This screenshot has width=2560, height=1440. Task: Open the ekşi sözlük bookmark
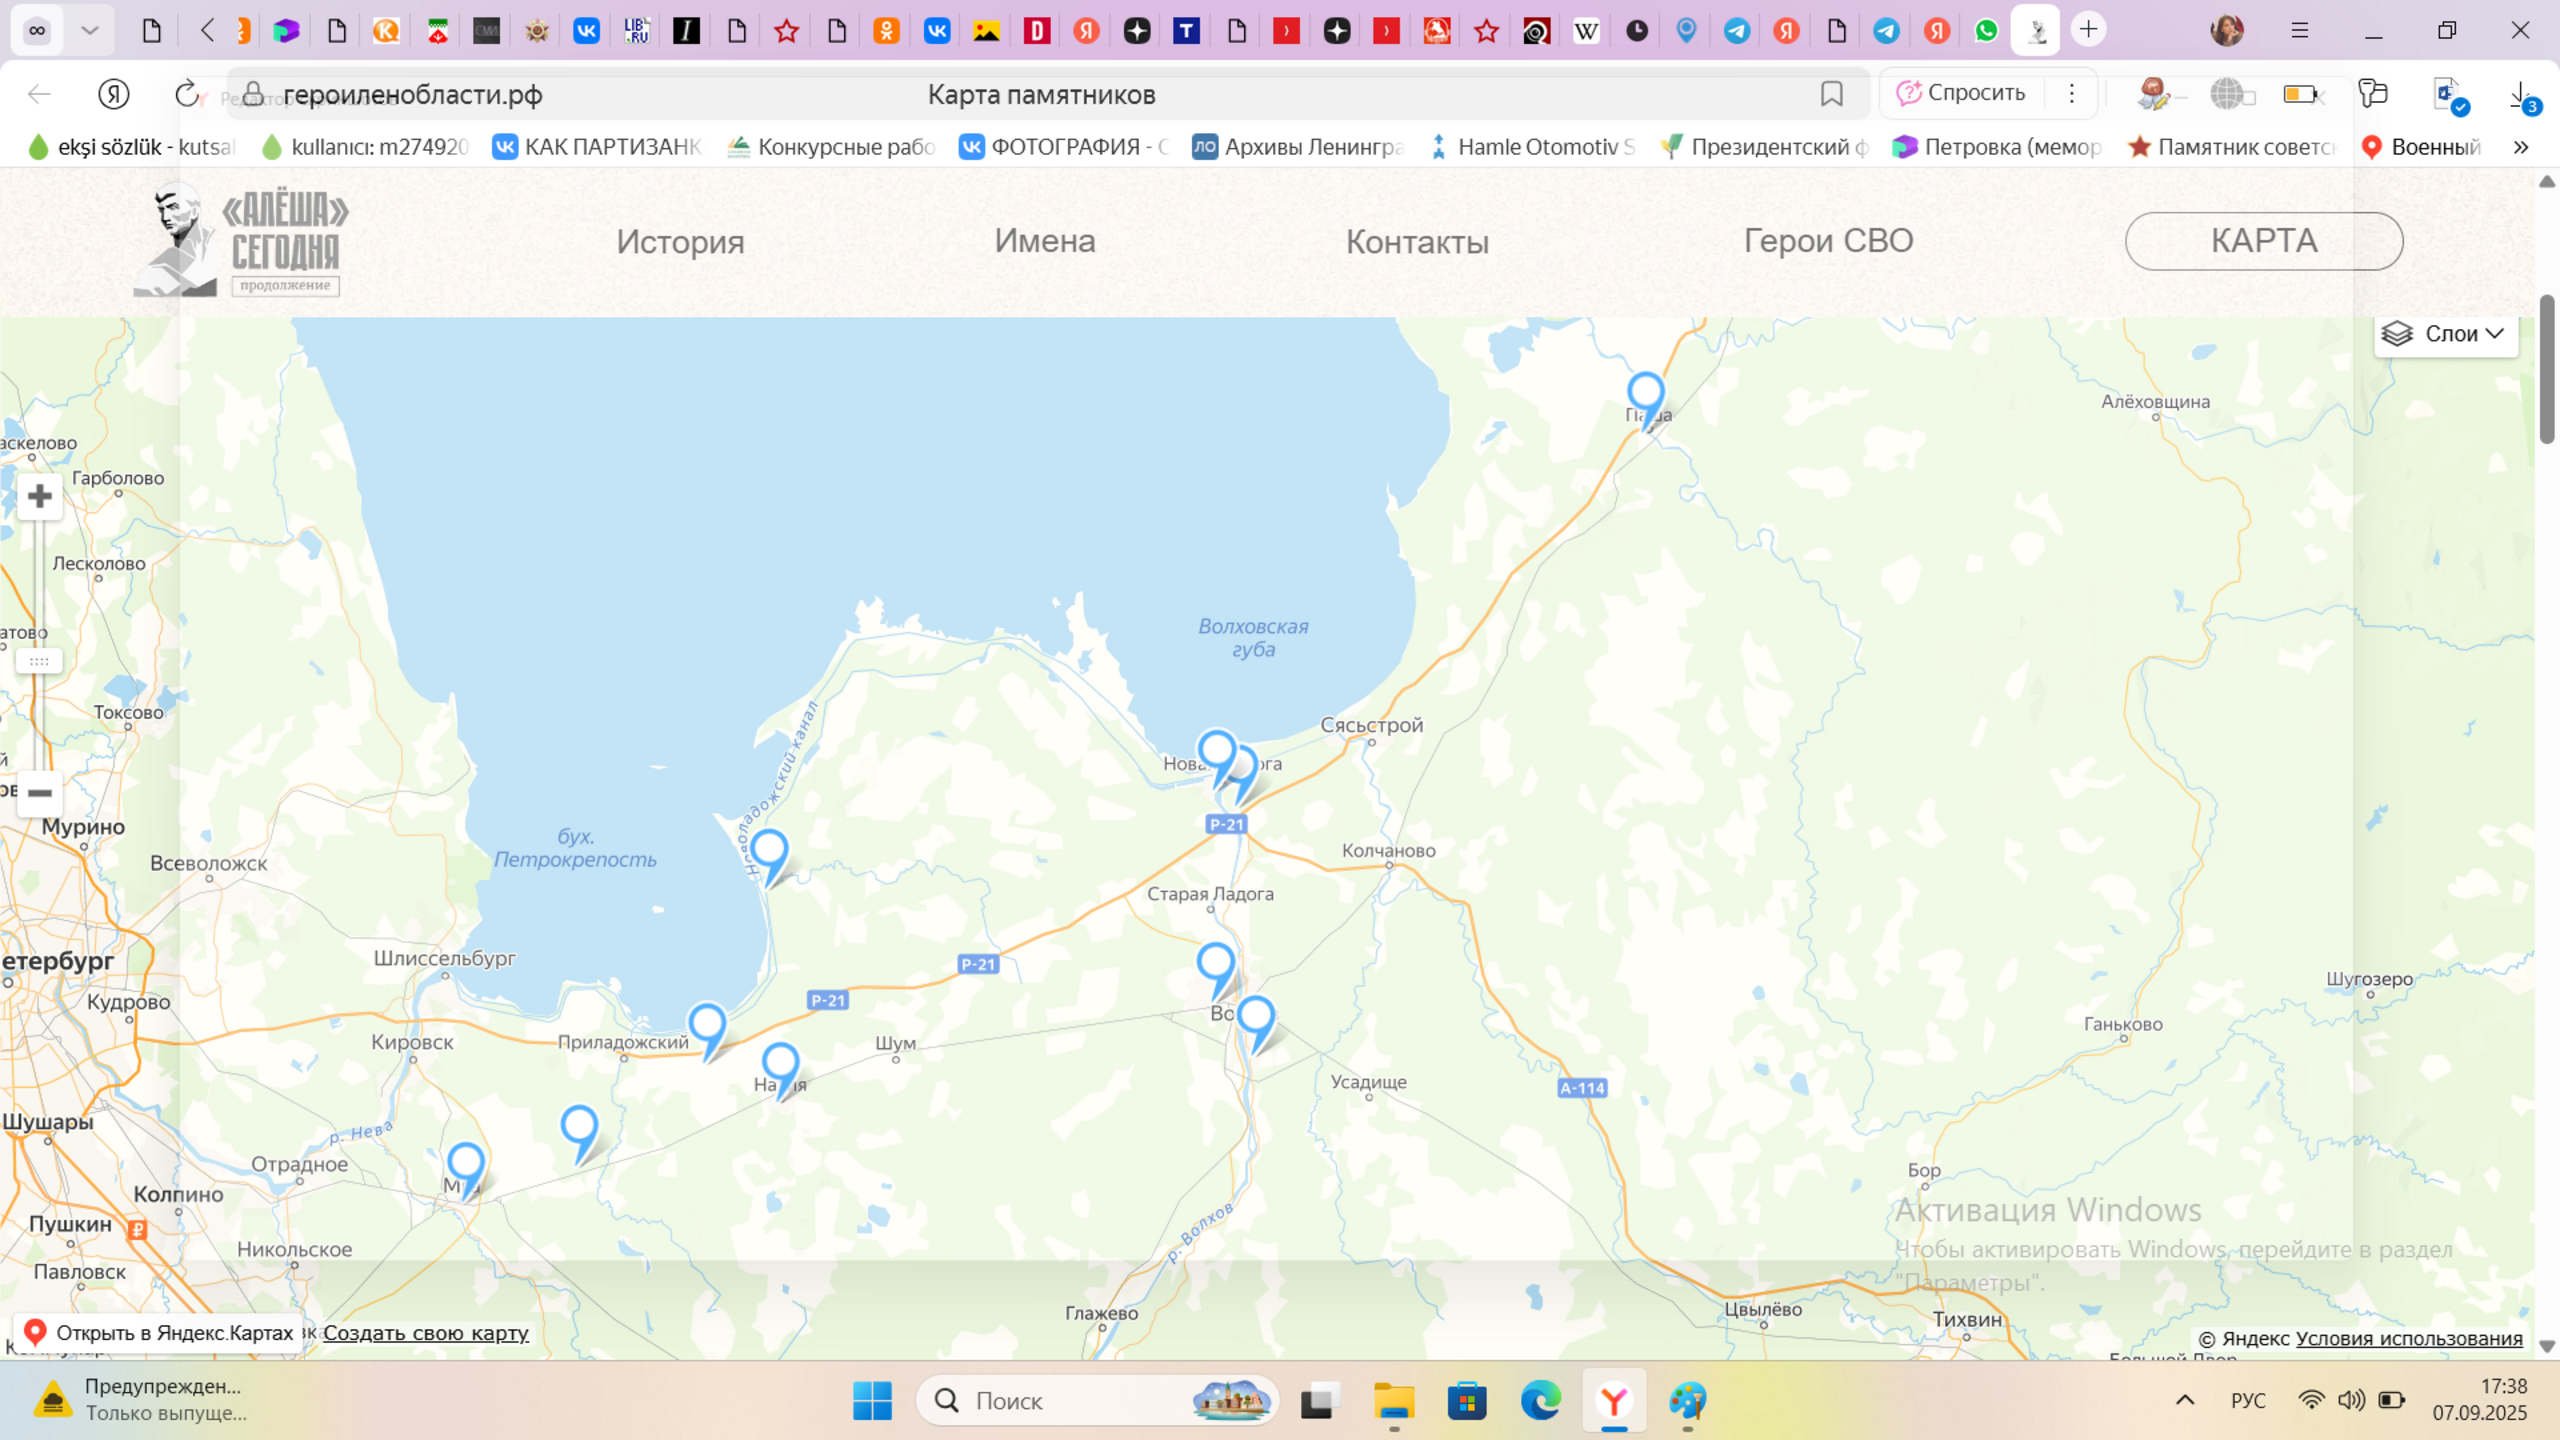132,147
